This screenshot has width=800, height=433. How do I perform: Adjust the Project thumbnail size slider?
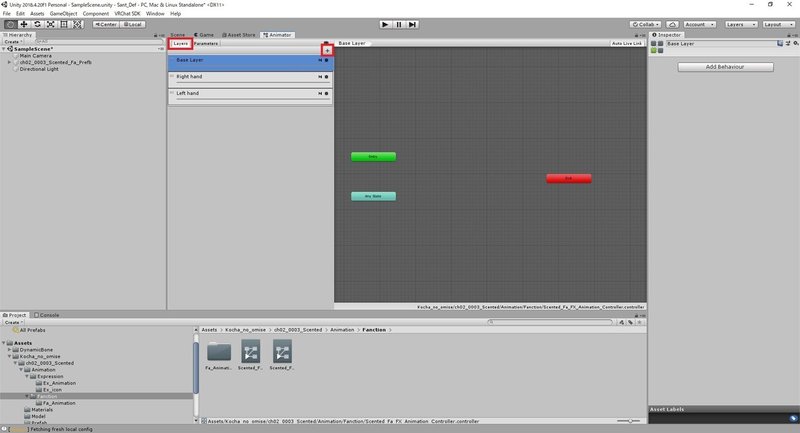click(x=631, y=421)
